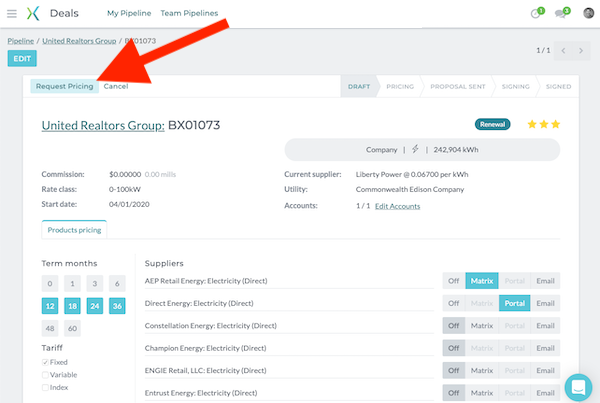Open the hamburger main menu
This screenshot has height=403, width=600.
(12, 14)
